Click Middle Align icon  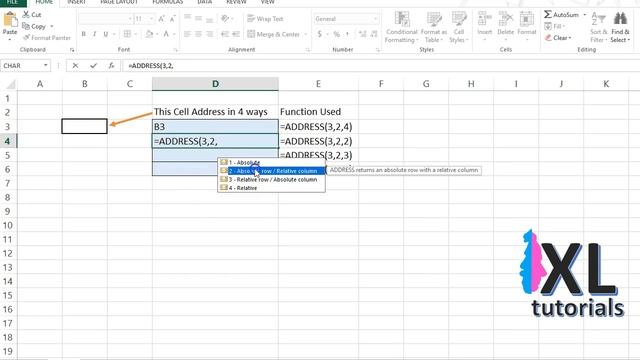tap(198, 18)
